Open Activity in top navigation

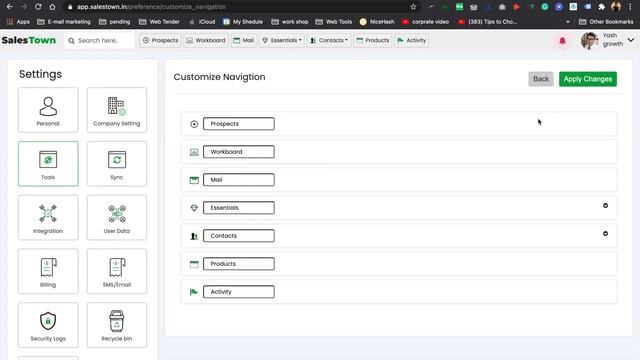tap(411, 40)
